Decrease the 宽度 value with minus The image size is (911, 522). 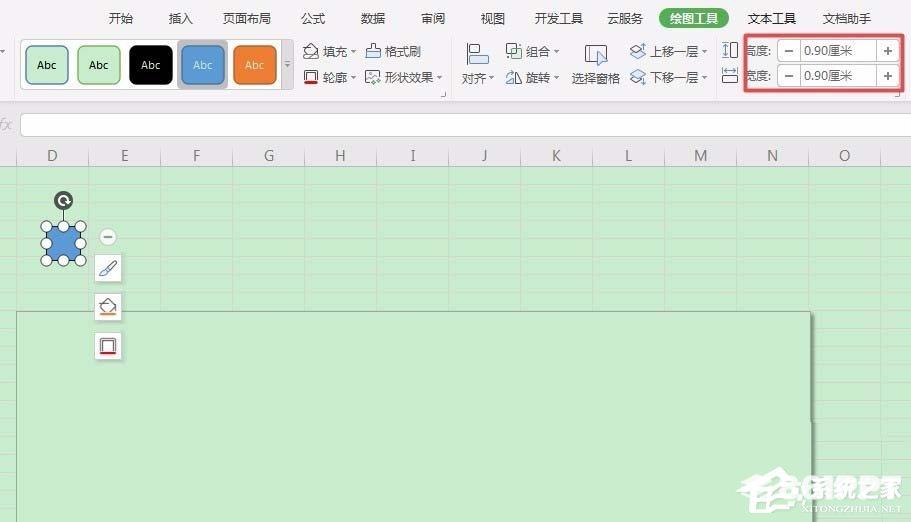[x=788, y=76]
